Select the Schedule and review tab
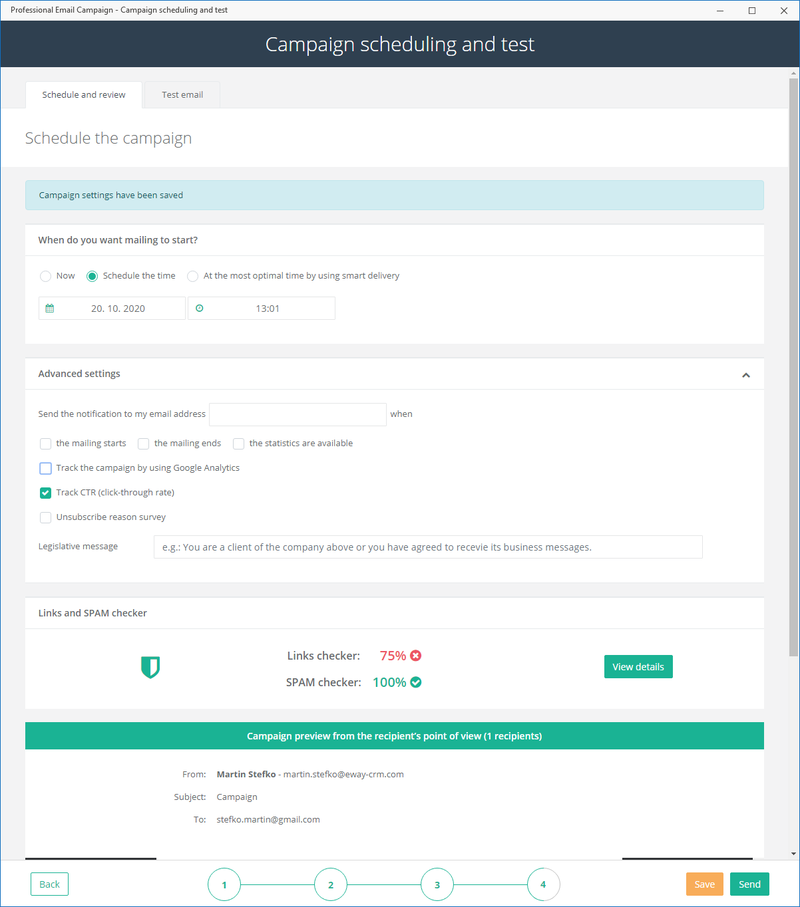This screenshot has height=907, width=800. pos(84,95)
